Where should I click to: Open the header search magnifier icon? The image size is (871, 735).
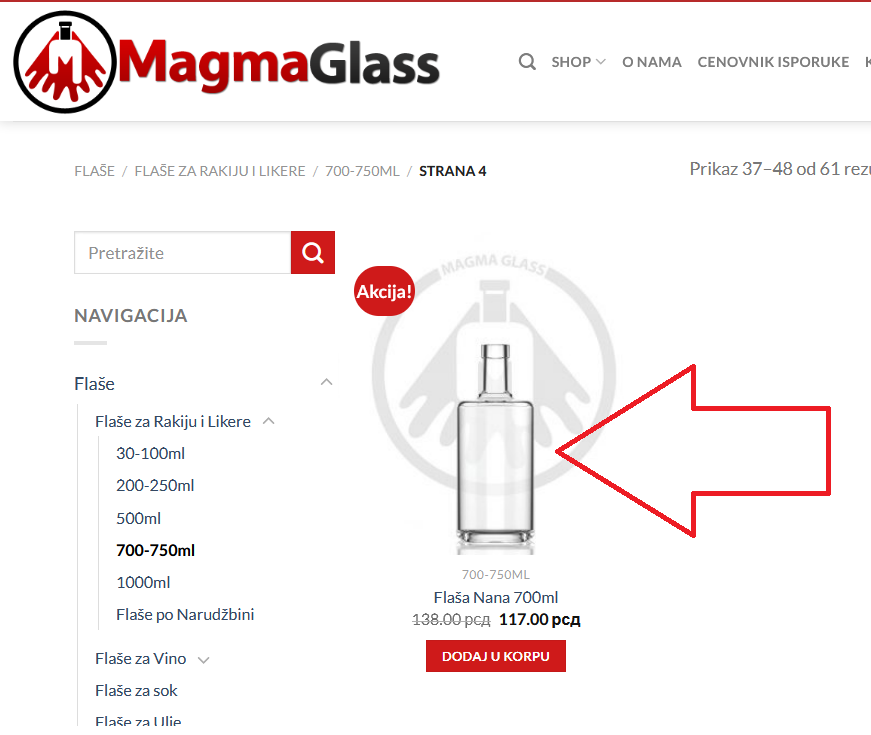[x=527, y=62]
